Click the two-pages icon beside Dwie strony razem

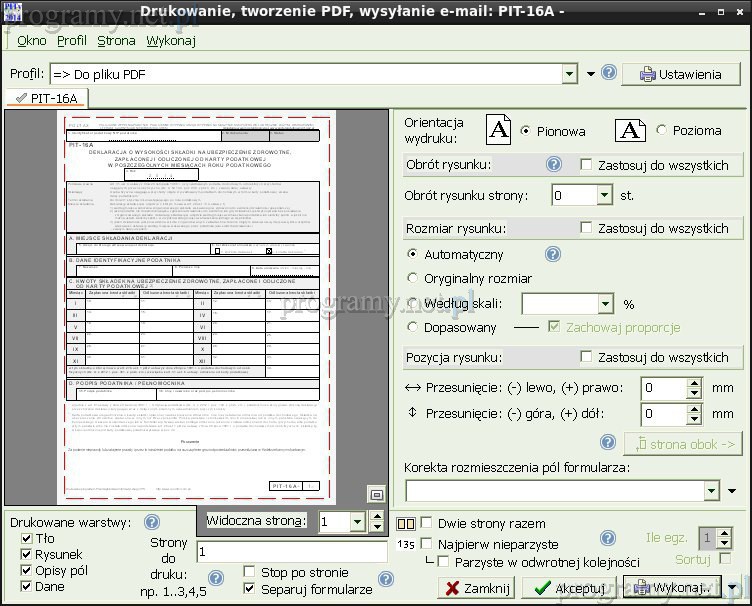tap(405, 523)
